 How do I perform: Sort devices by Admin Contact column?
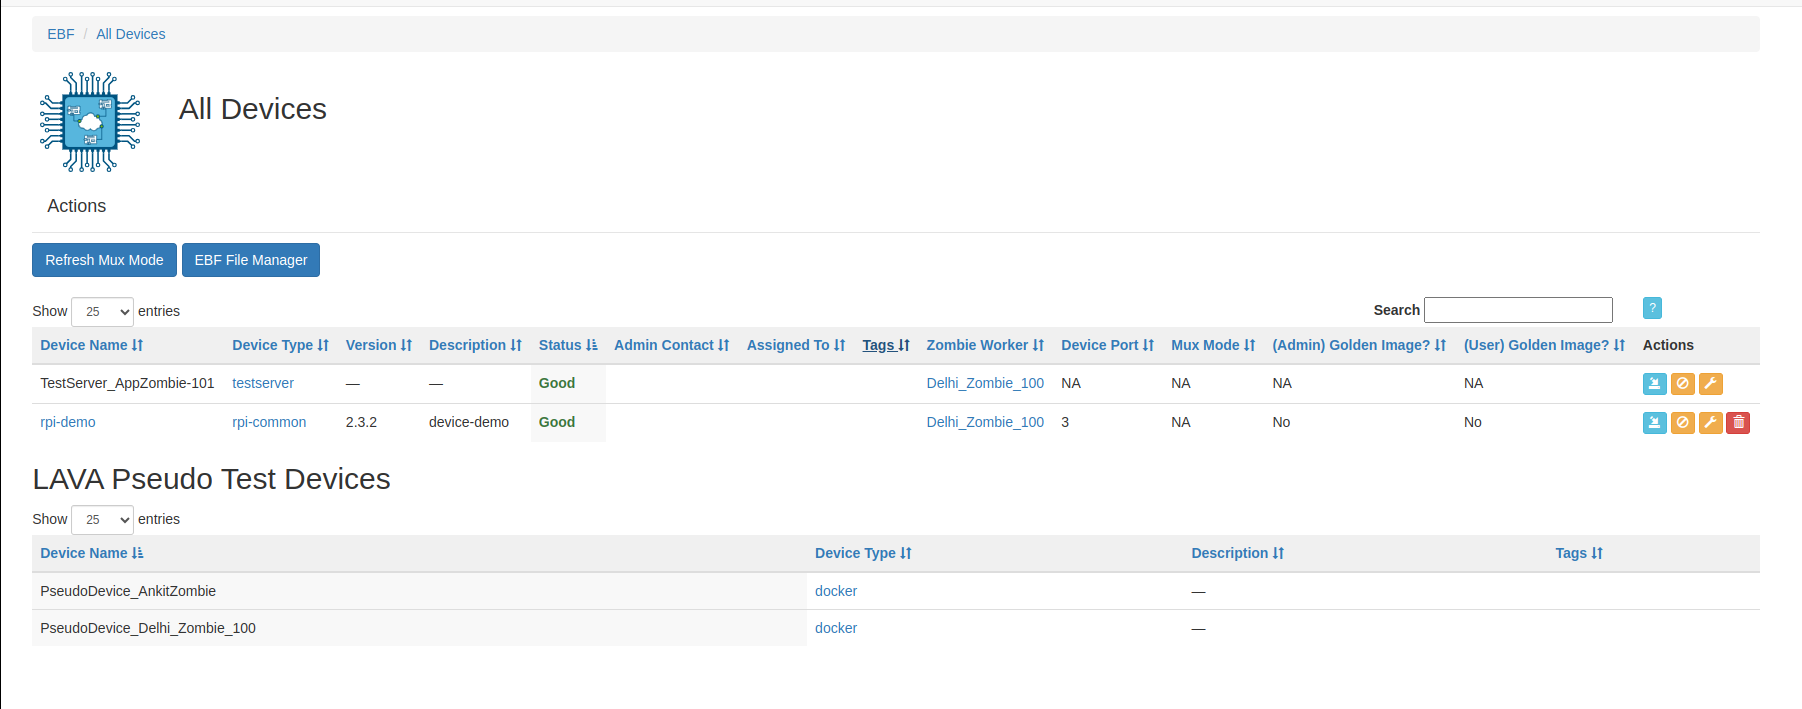[x=671, y=345]
